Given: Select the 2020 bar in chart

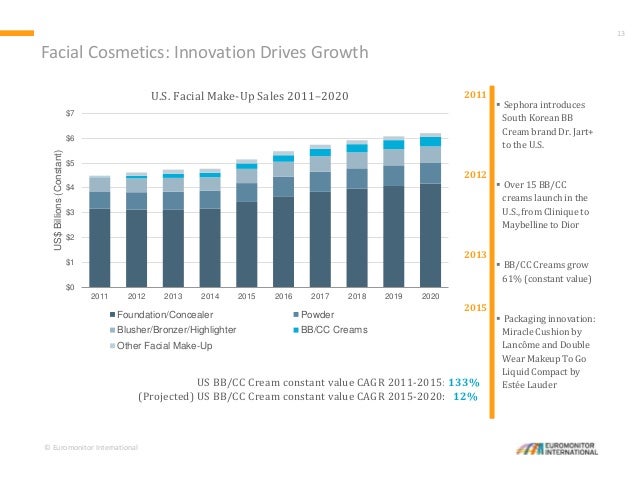Looking at the screenshot, I should (430, 210).
